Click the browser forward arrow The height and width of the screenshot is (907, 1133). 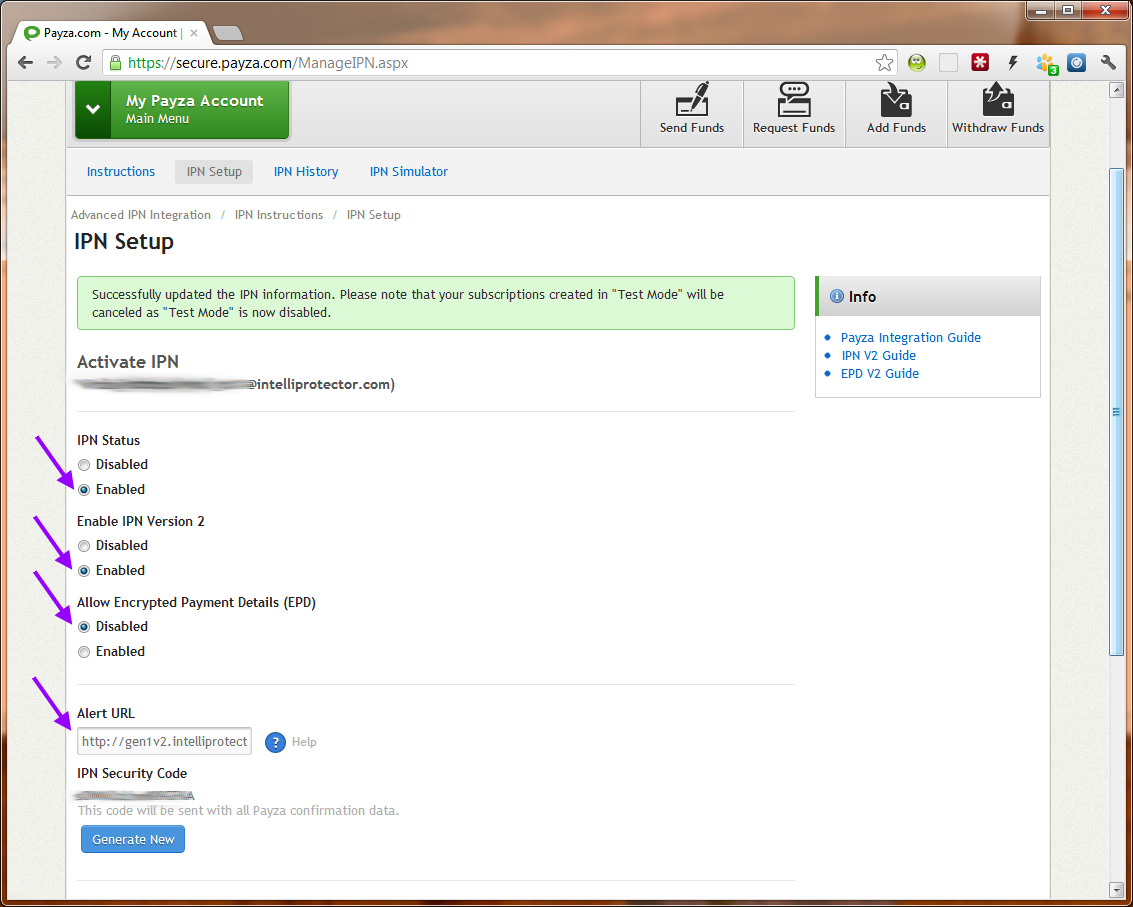coord(54,63)
